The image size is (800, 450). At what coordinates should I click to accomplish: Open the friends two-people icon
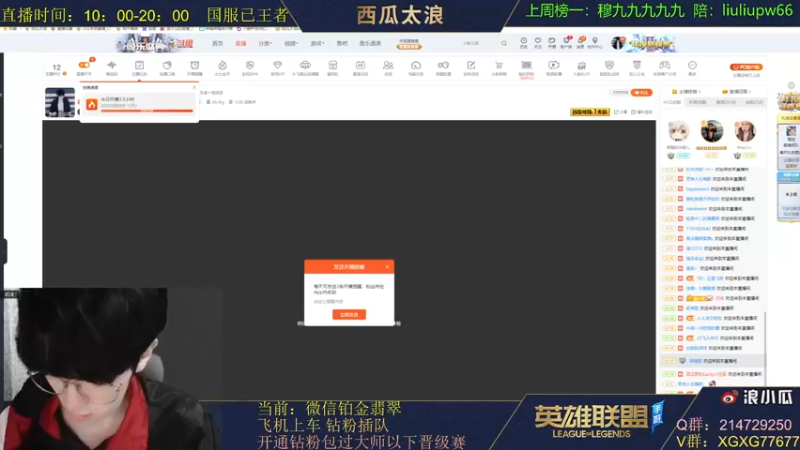[388, 67]
